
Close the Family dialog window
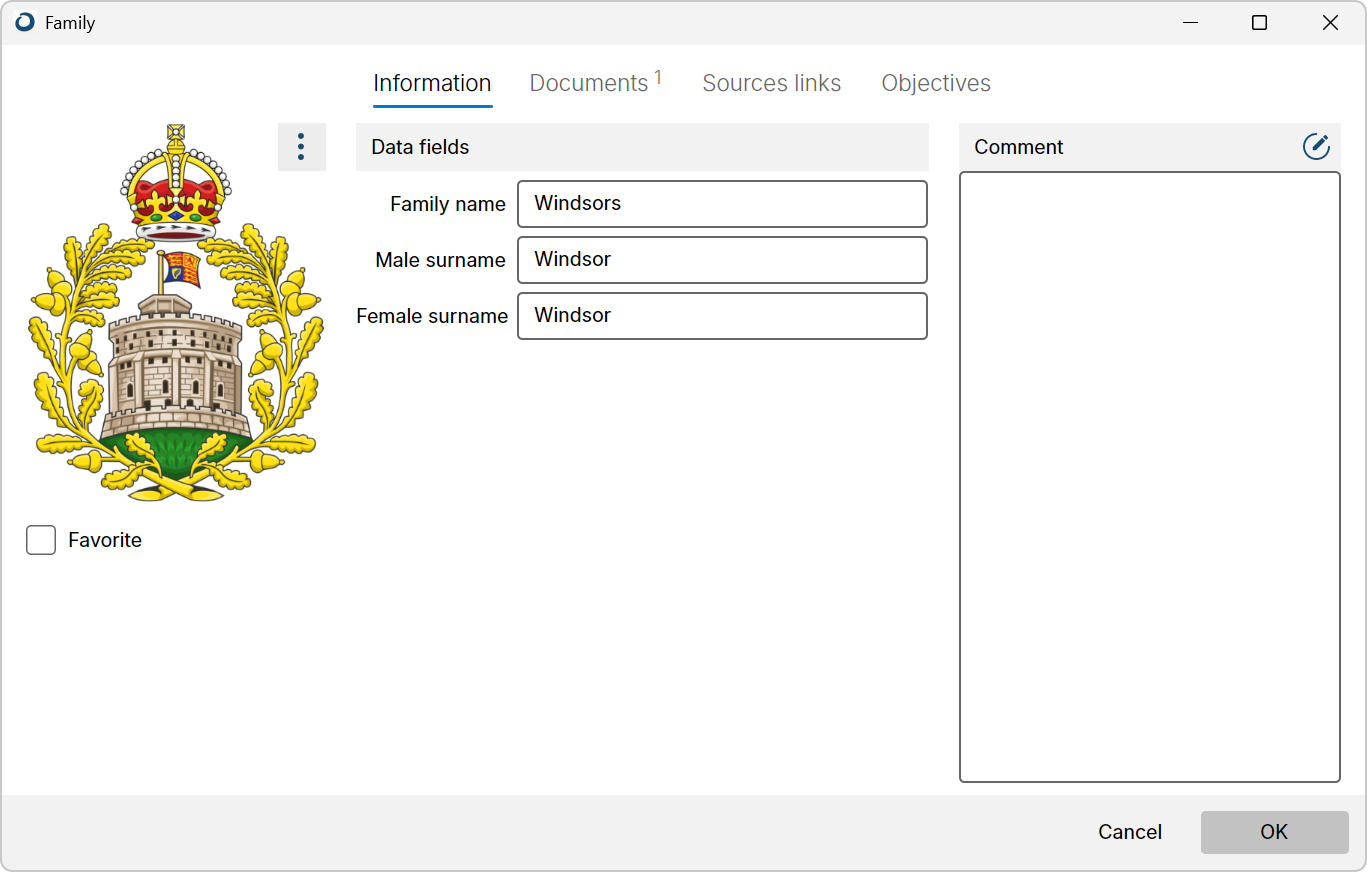1330,22
